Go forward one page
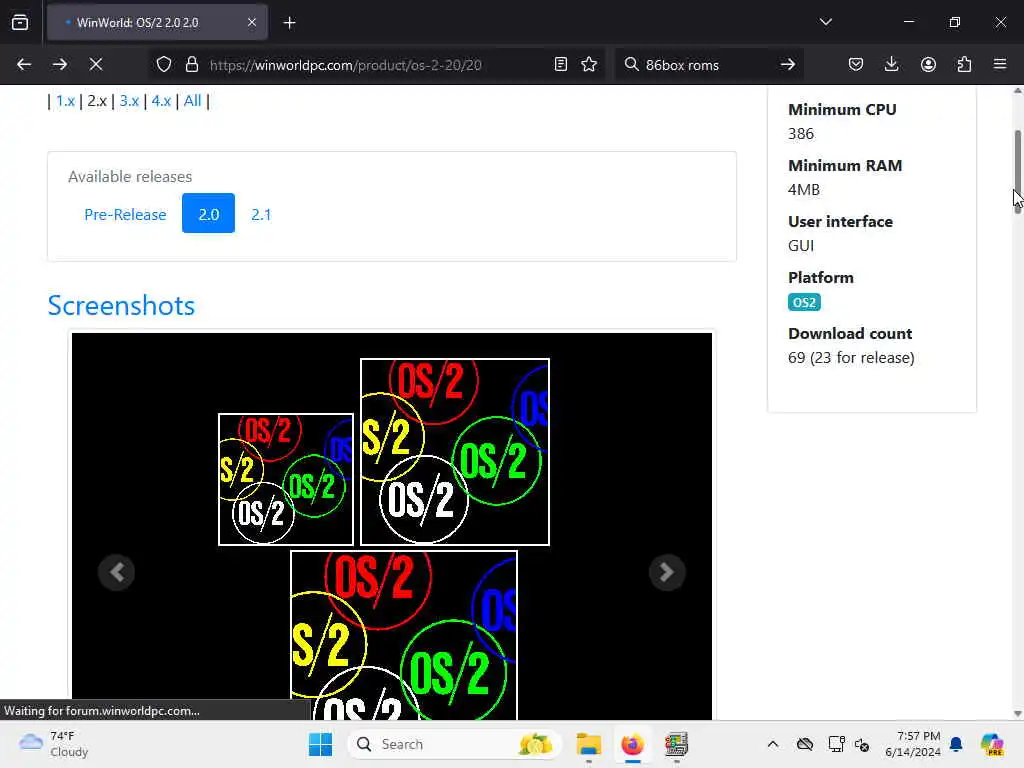1024x768 pixels. point(60,64)
